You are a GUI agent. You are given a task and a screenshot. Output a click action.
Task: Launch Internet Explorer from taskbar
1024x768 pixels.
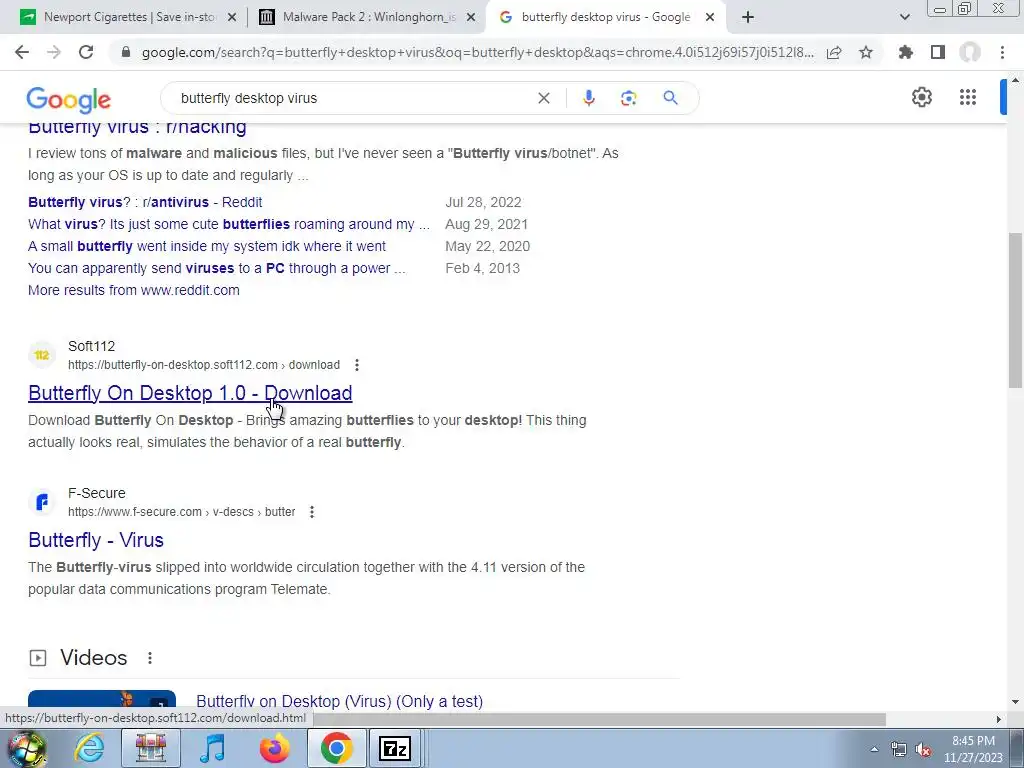coord(89,748)
